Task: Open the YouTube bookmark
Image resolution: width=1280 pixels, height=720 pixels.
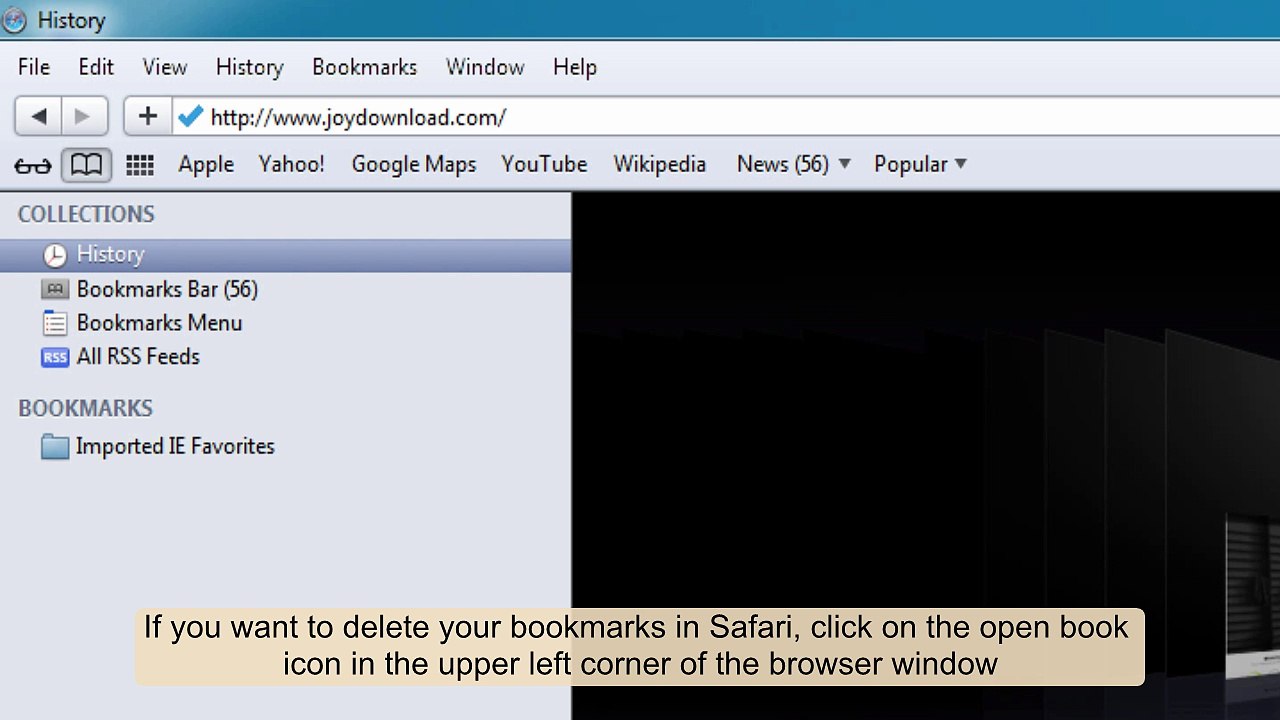Action: [544, 164]
